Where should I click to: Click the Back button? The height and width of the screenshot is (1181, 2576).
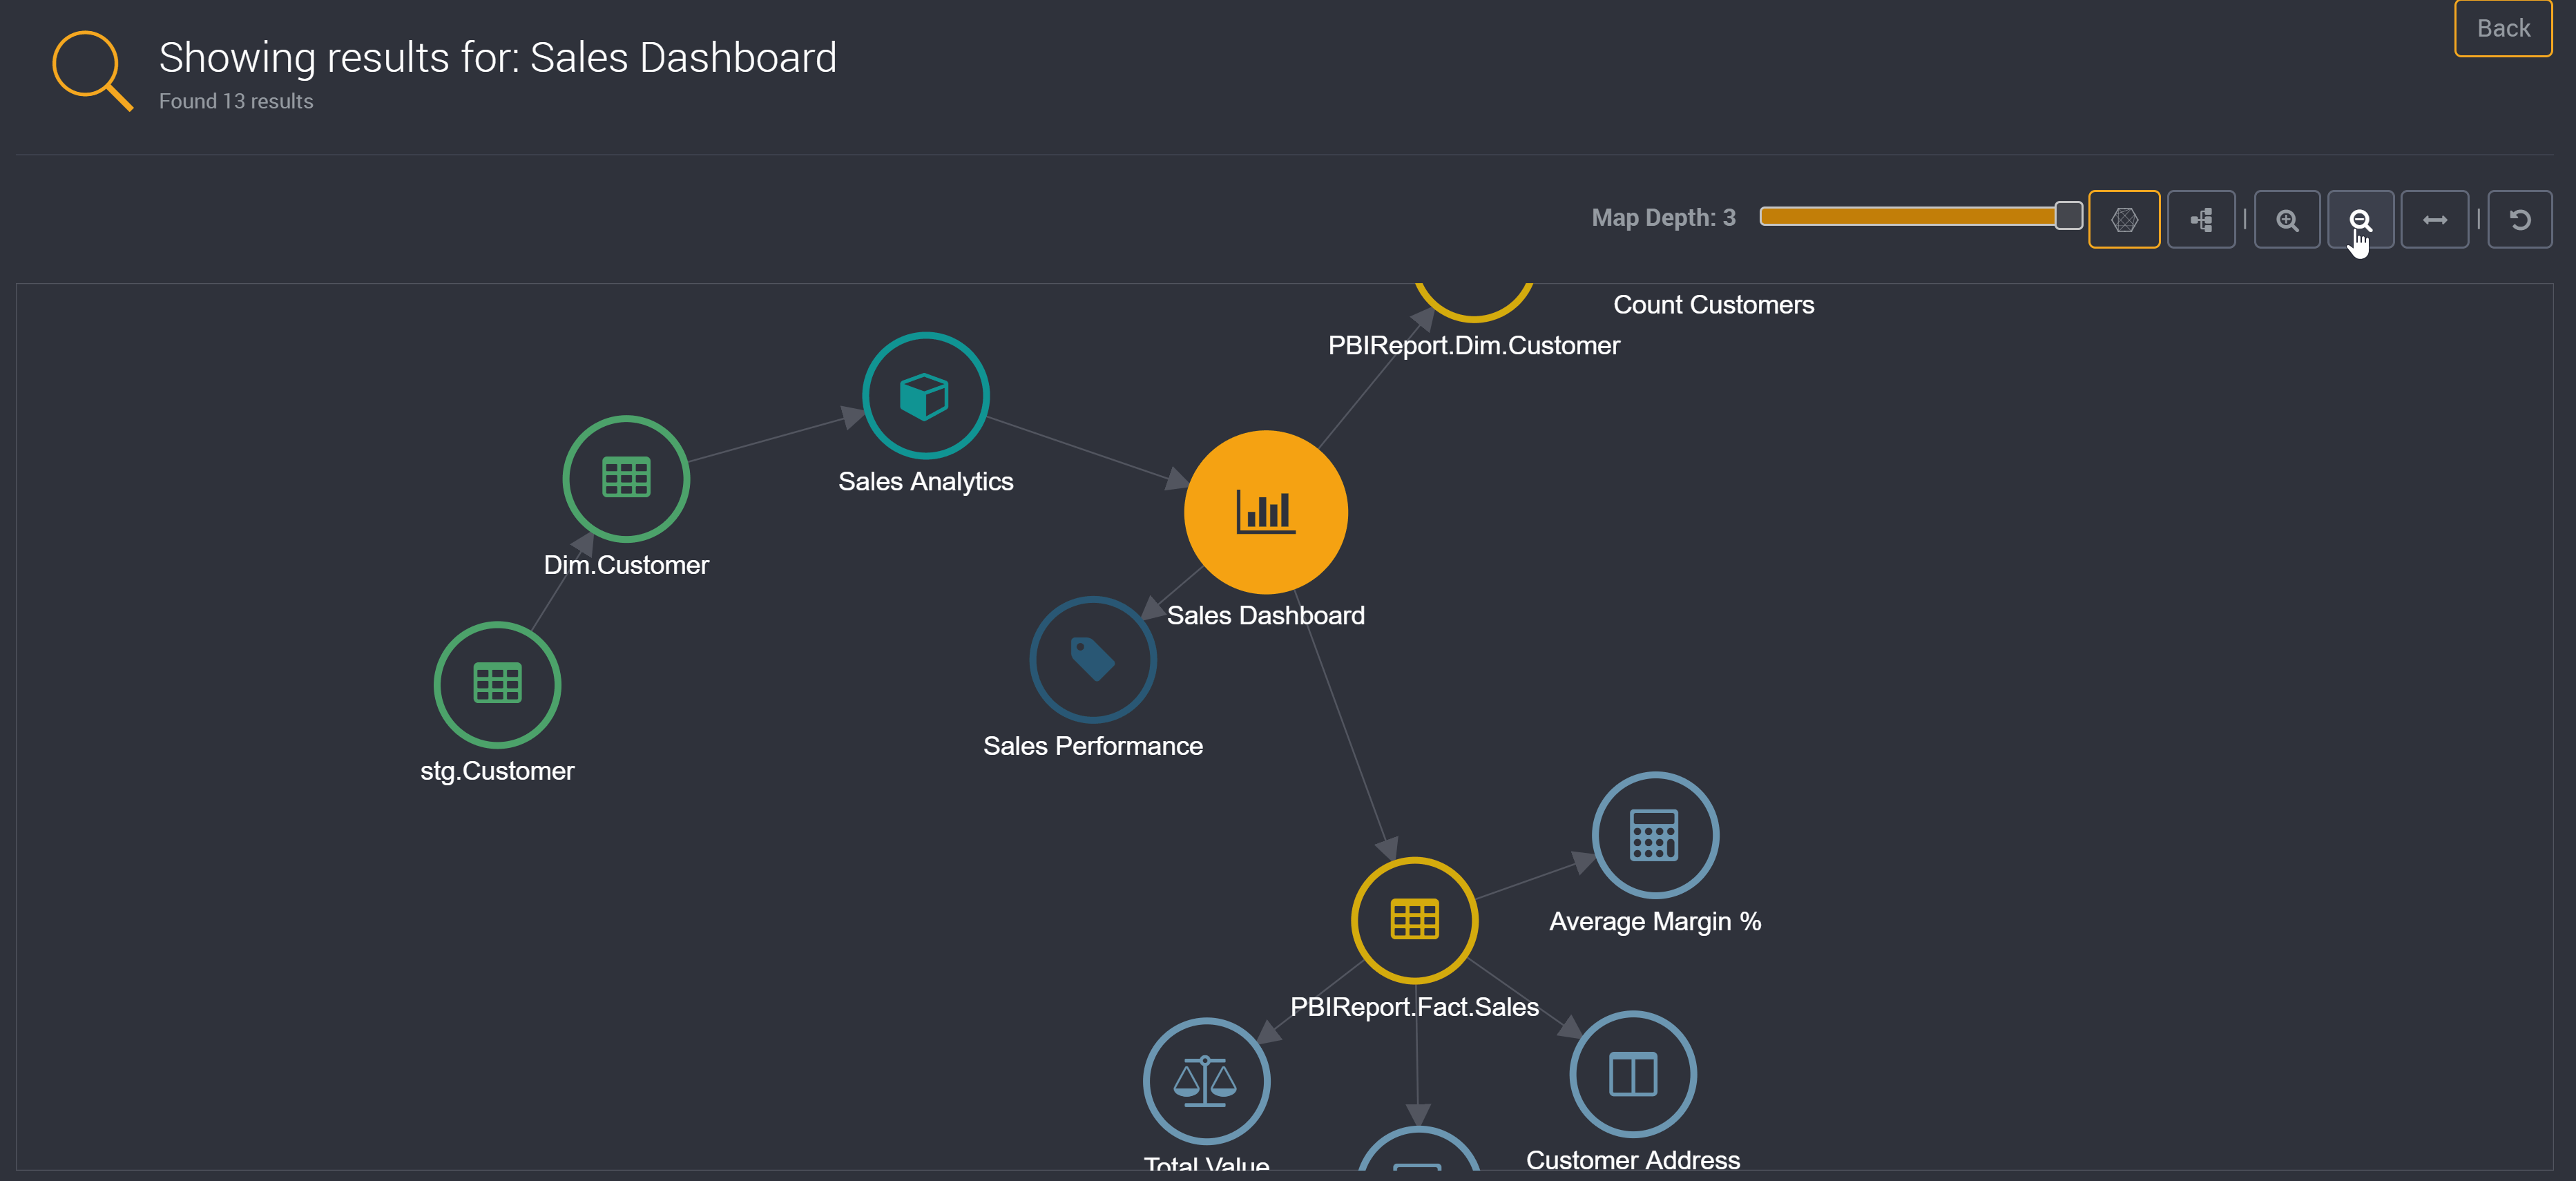tap(2503, 29)
